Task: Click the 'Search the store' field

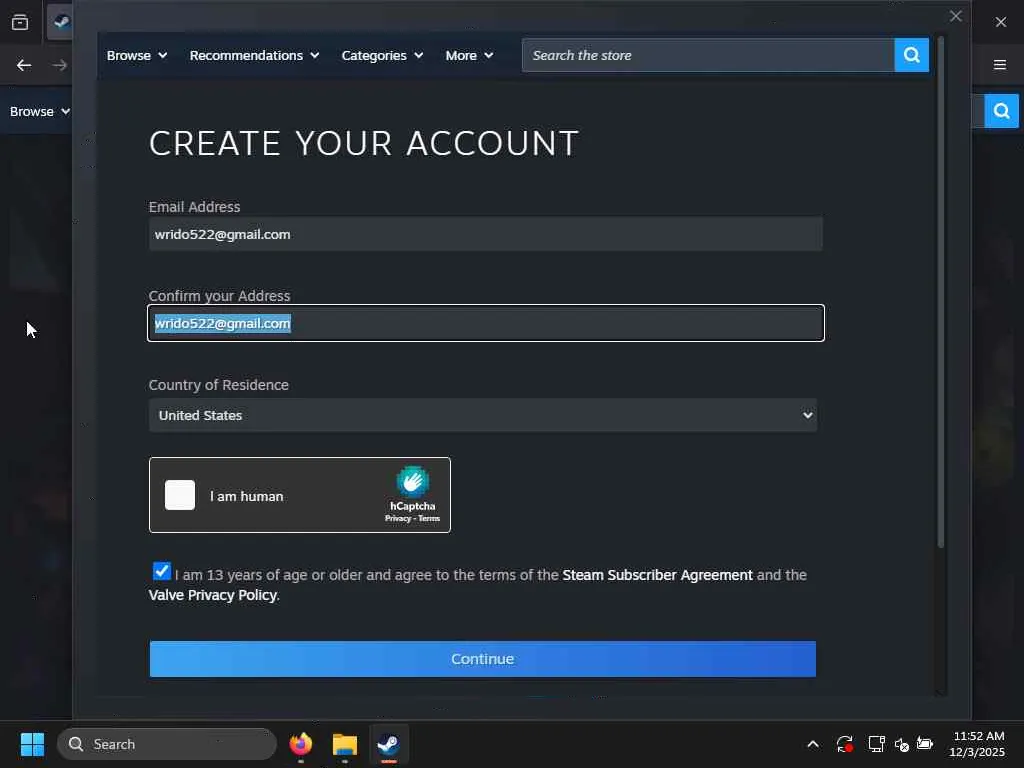Action: coord(708,56)
